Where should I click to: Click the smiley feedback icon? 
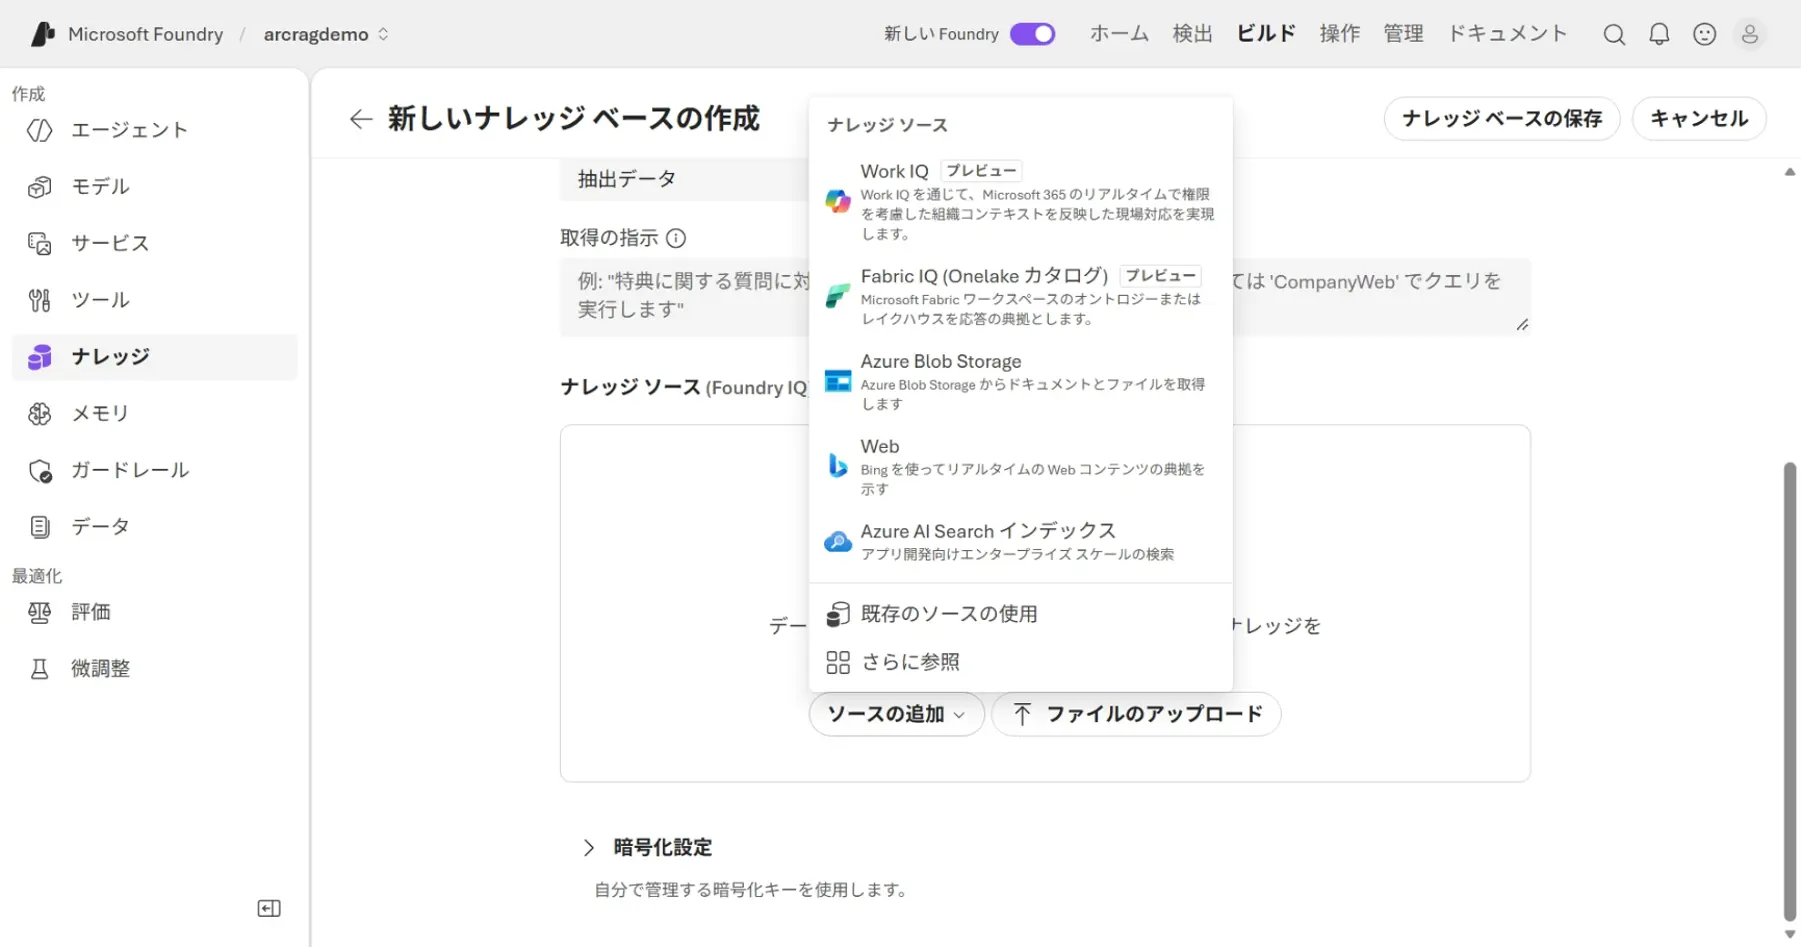pos(1705,35)
